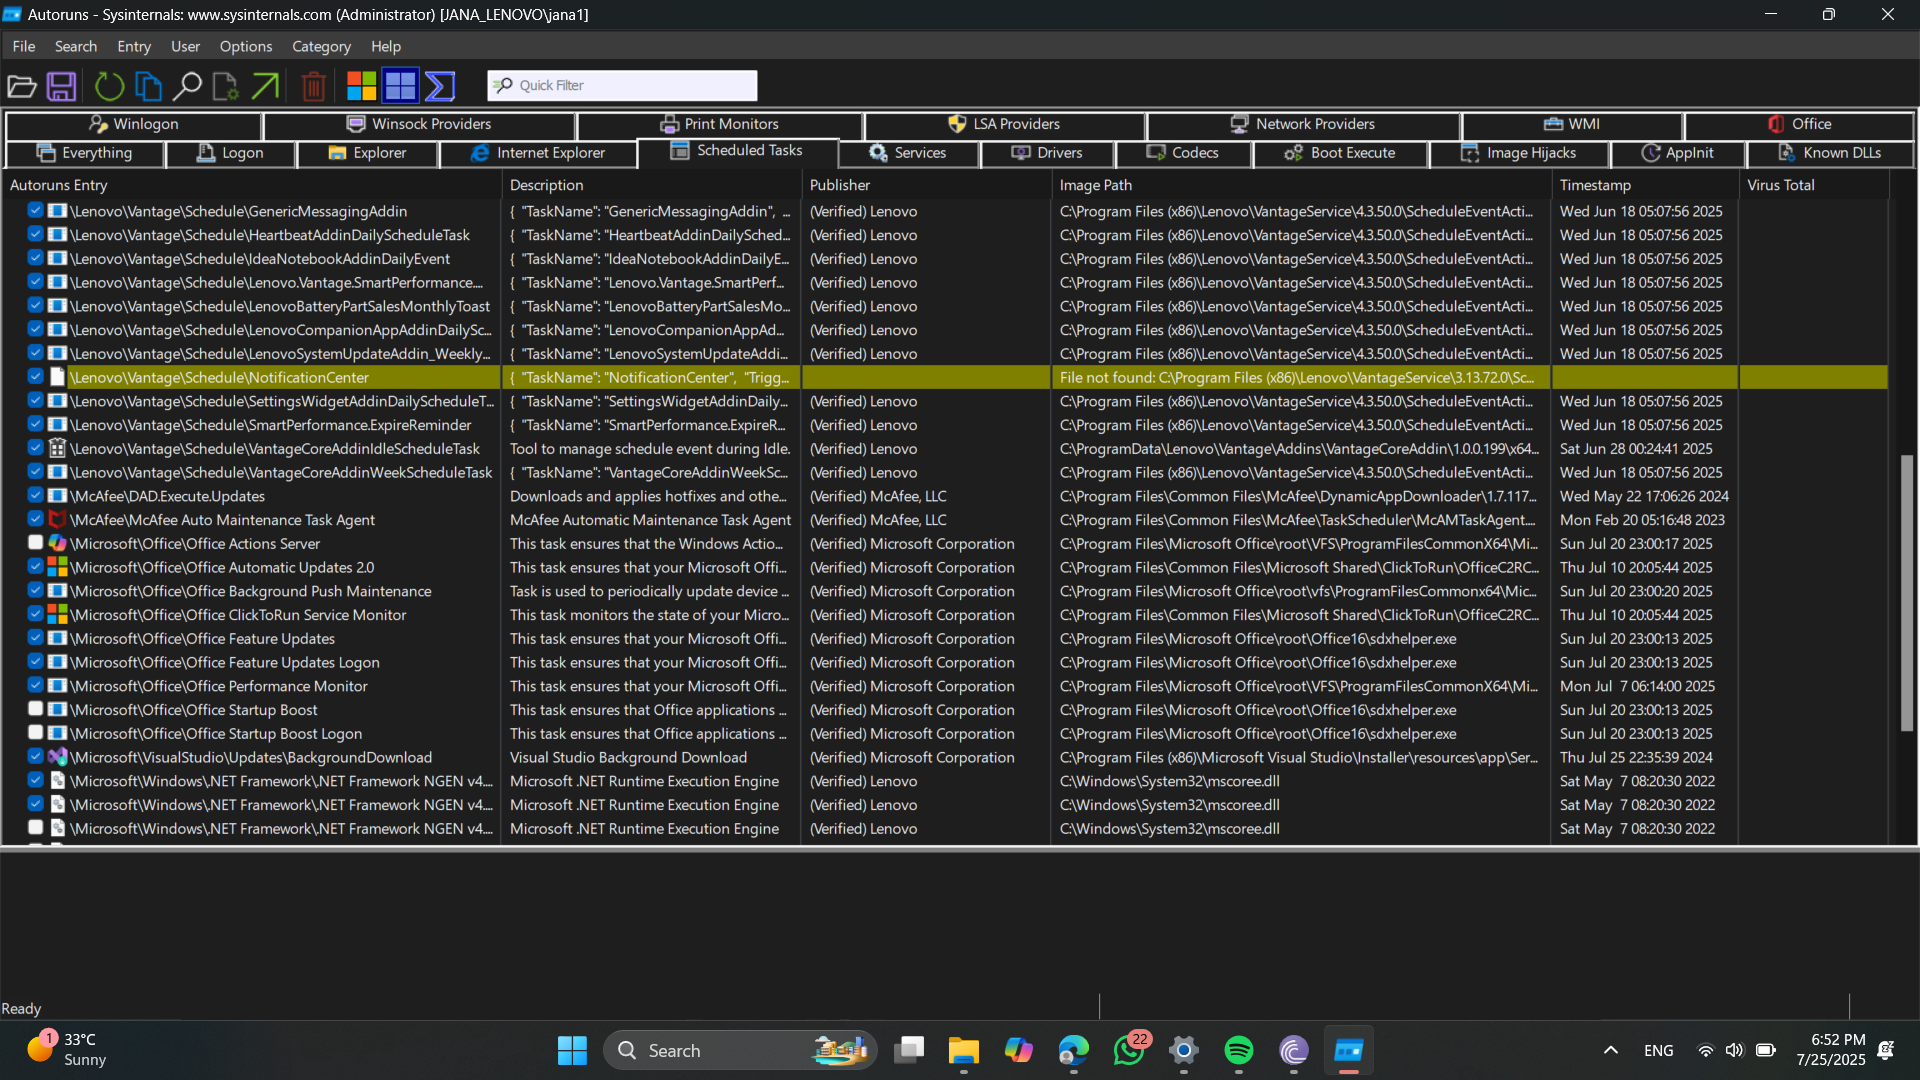Click the Wi-Fi icon in the system tray

(x=1705, y=1050)
